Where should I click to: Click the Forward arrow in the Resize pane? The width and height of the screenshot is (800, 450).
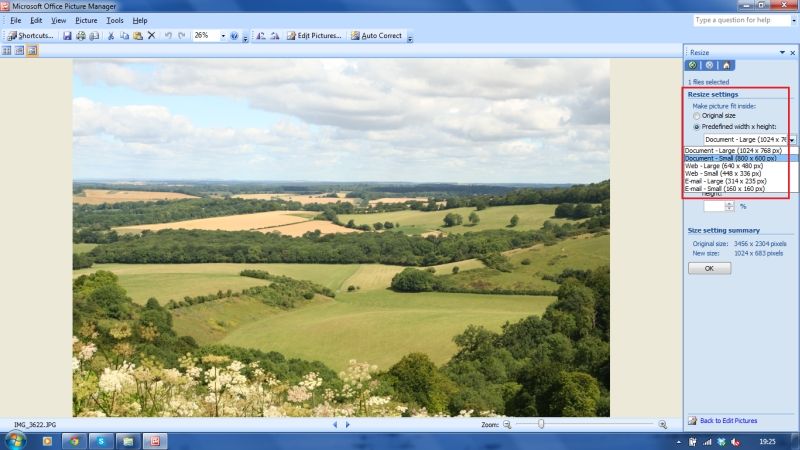coord(709,65)
